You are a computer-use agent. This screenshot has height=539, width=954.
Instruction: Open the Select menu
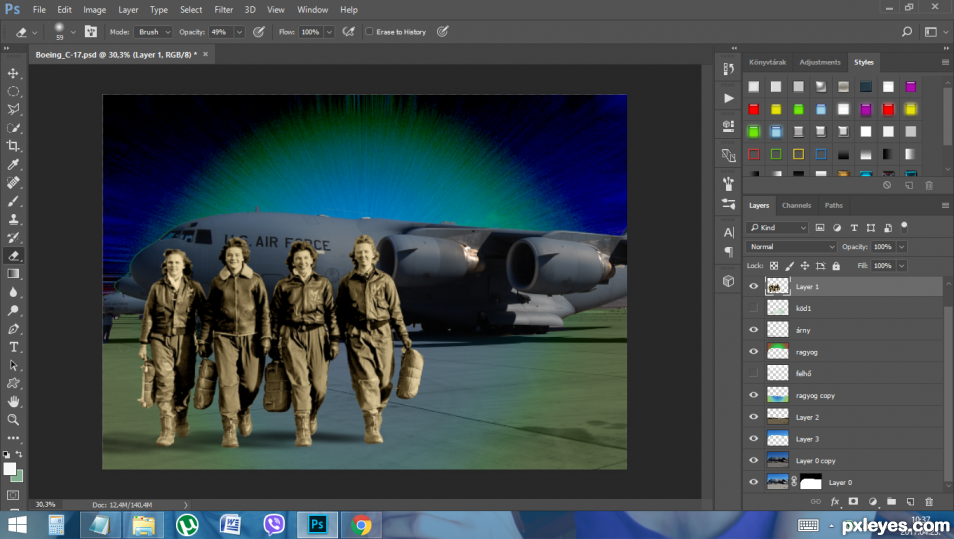[191, 10]
